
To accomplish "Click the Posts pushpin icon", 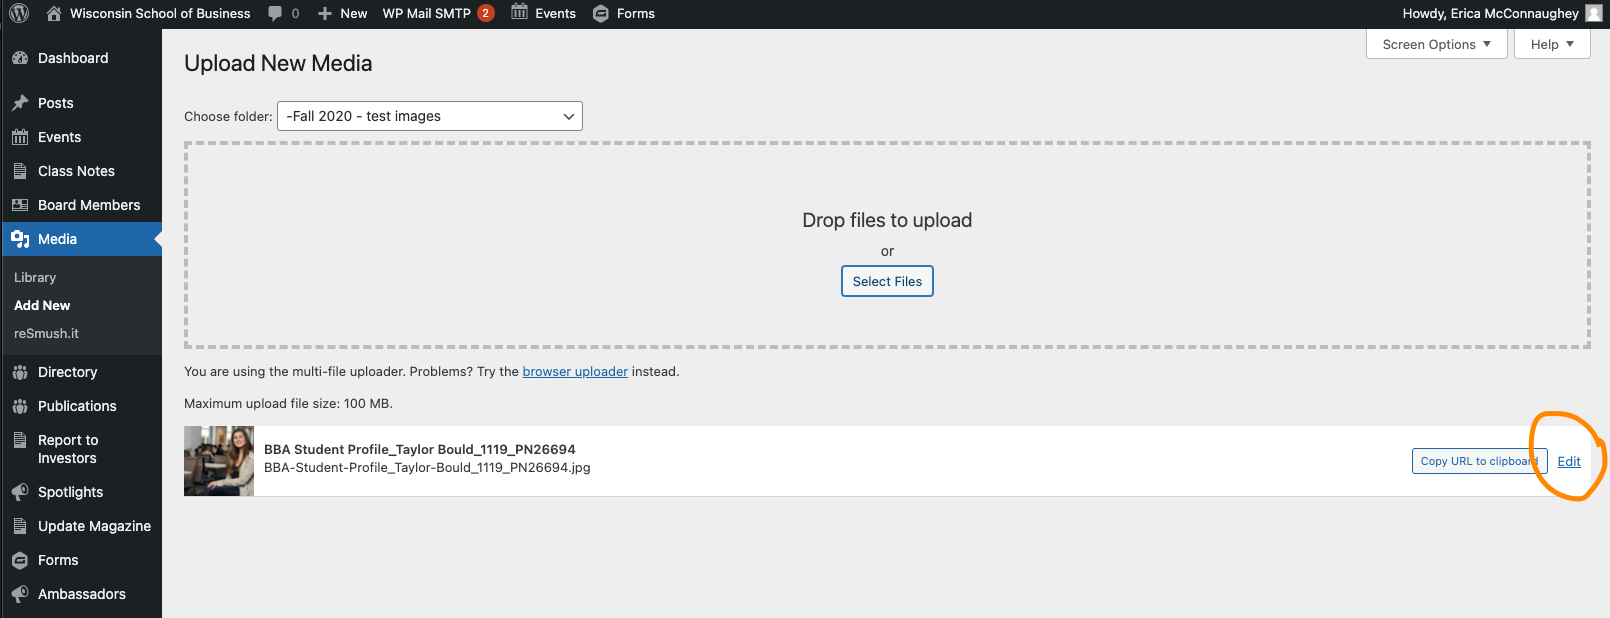I will pos(20,103).
